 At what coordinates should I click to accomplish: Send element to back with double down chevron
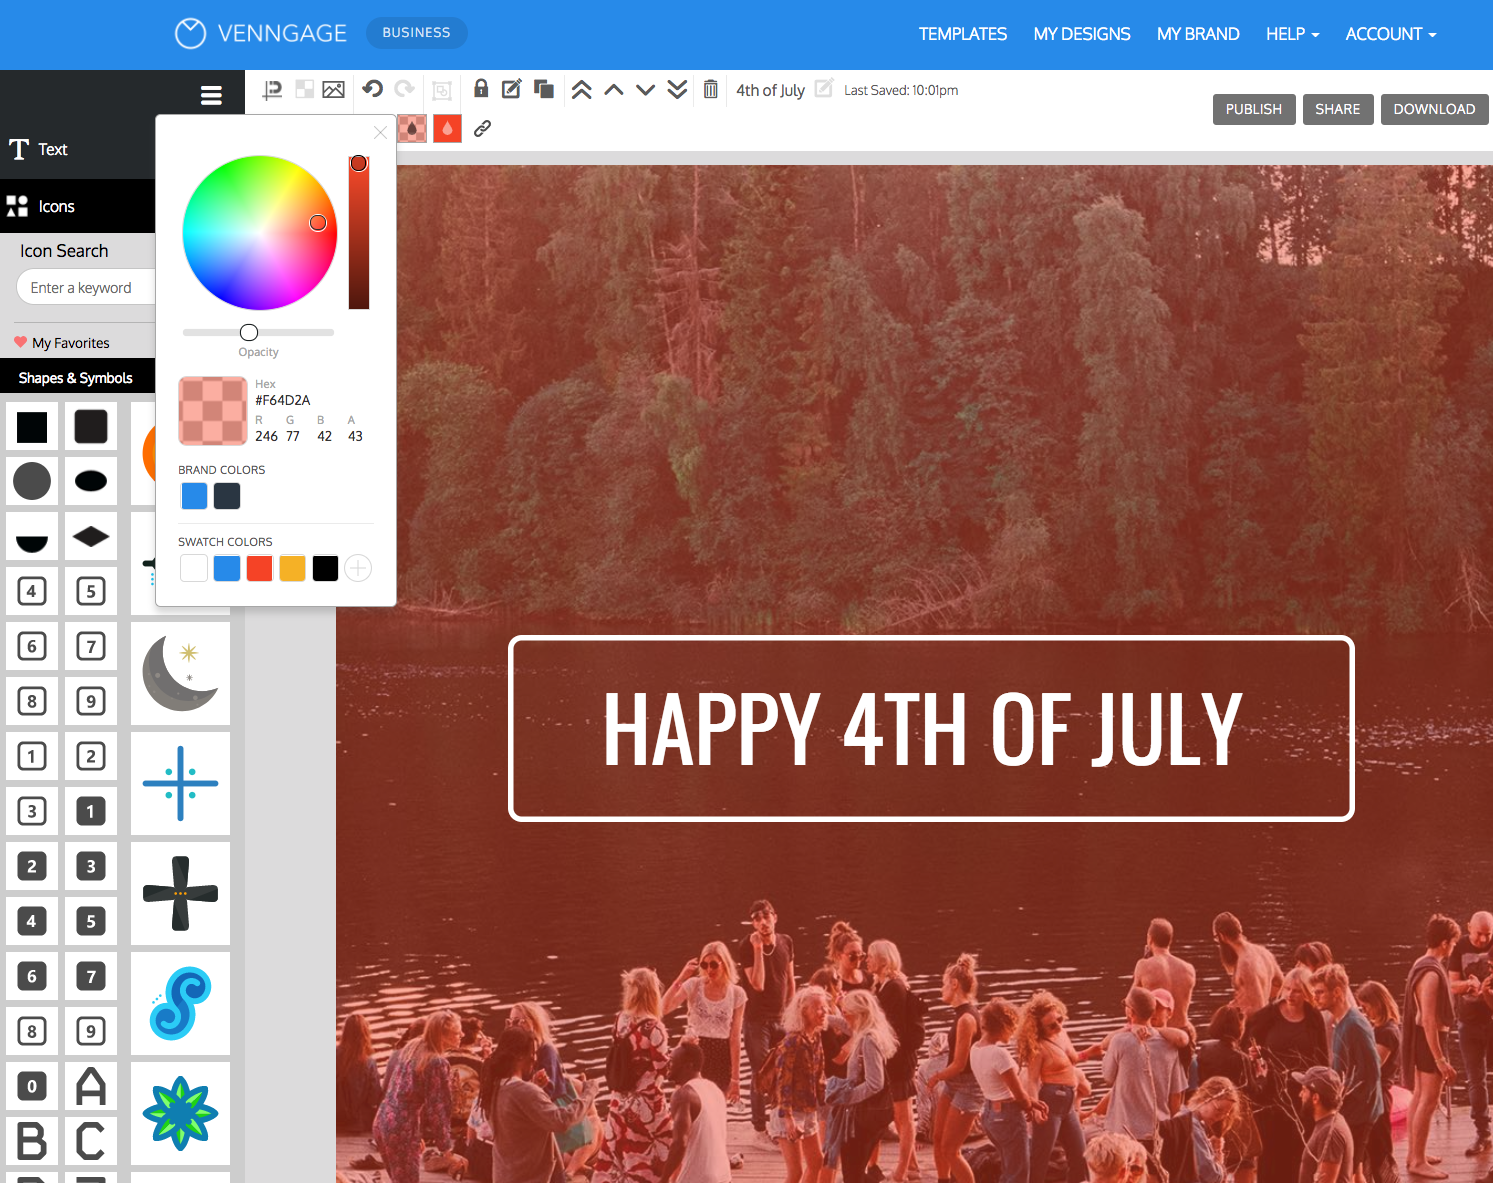[677, 90]
